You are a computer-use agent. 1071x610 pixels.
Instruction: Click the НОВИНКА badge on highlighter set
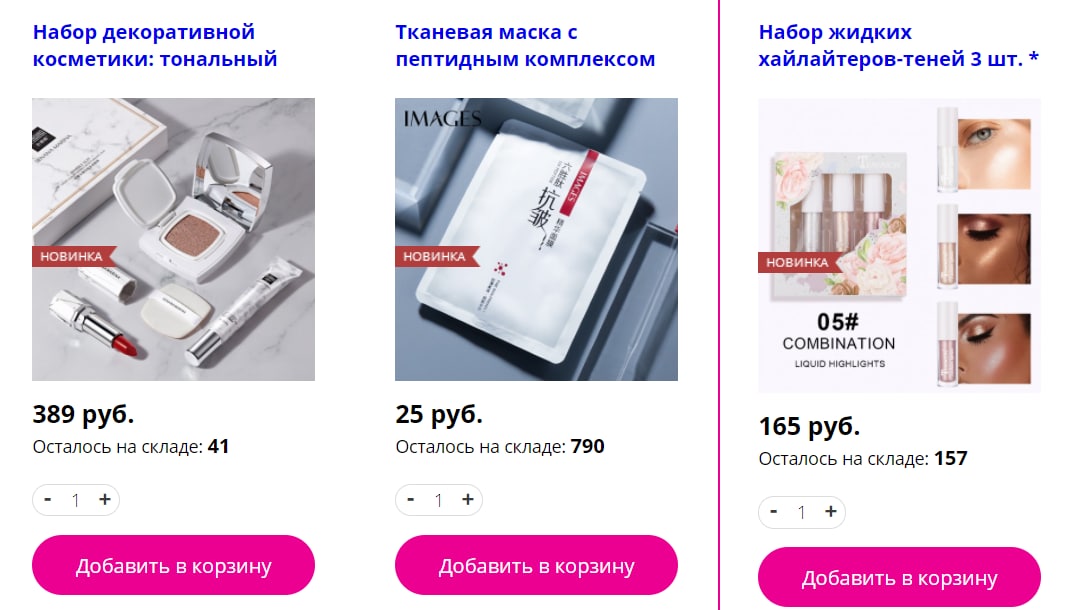798,263
